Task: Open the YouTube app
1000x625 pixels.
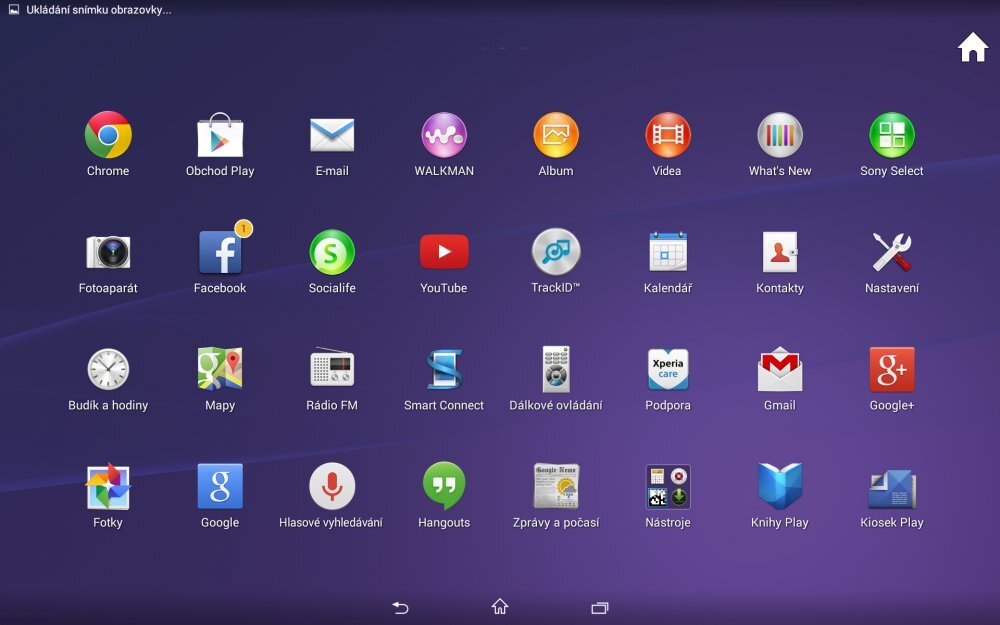Action: click(443, 254)
